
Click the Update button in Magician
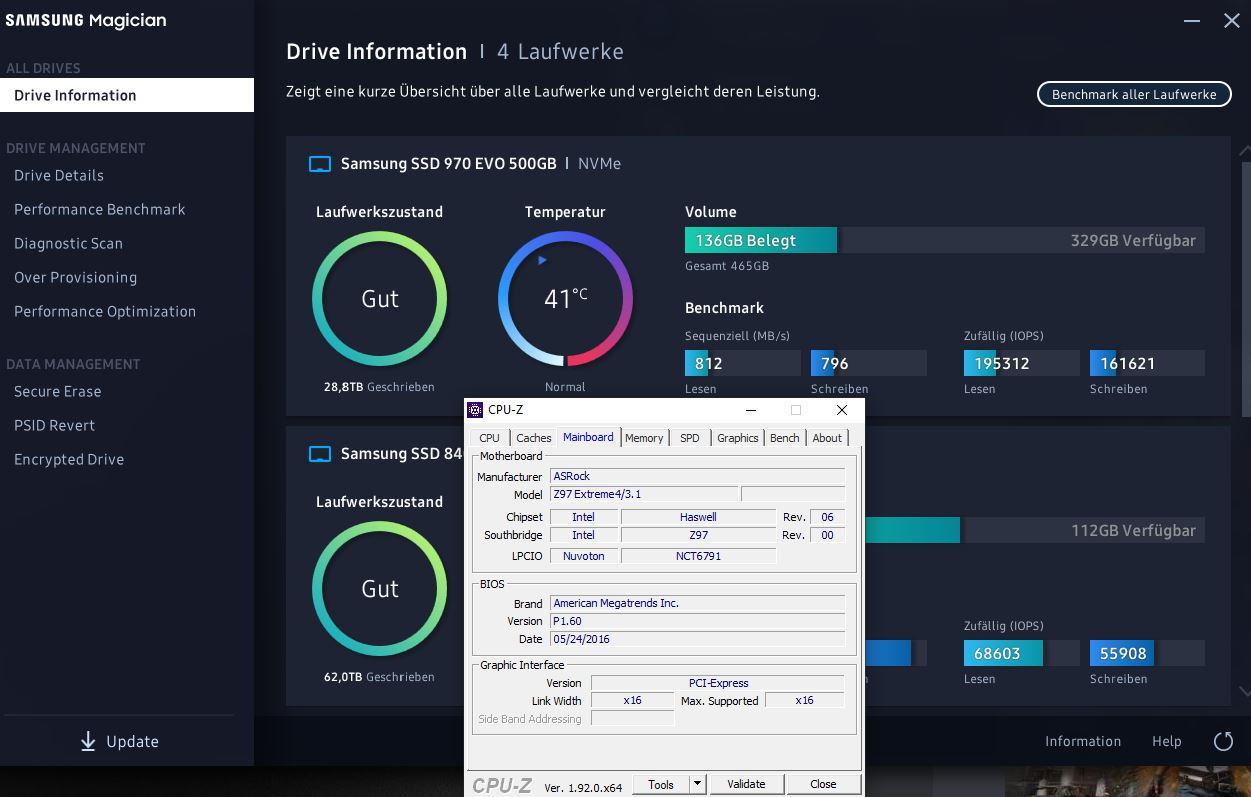coord(119,741)
